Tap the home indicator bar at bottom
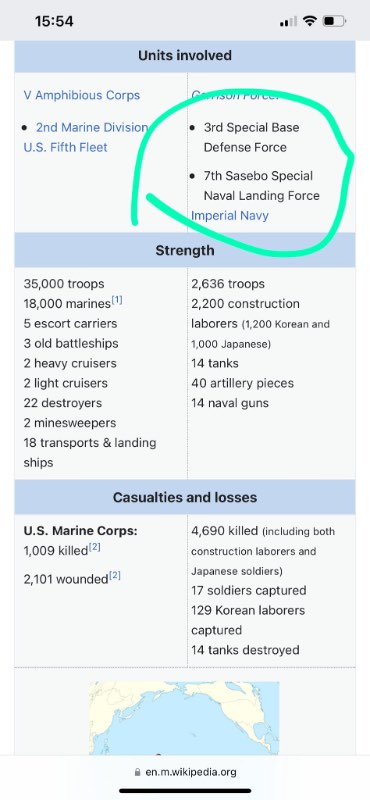Image resolution: width=370 pixels, height=800 pixels. (185, 791)
